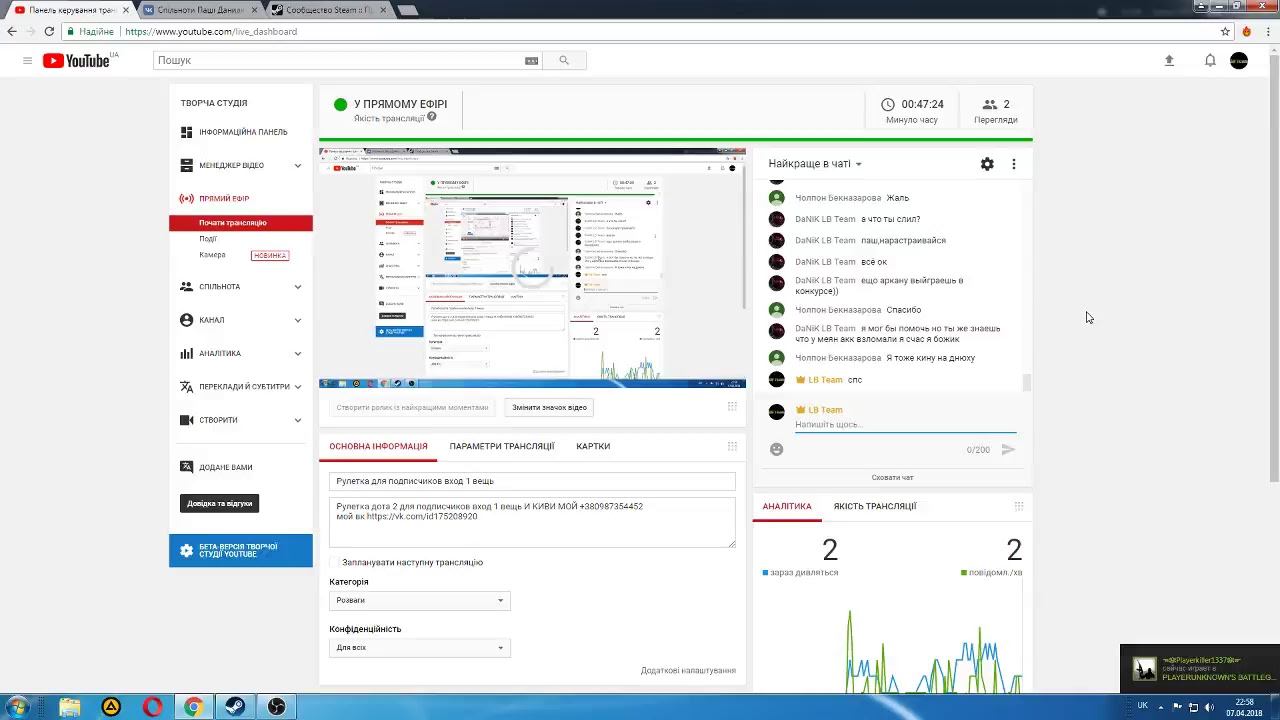Image resolution: width=1280 pixels, height=720 pixels.
Task: Click the Steam PlayerUnknown's Battlegrounds notification popup
Action: (x=1200, y=670)
